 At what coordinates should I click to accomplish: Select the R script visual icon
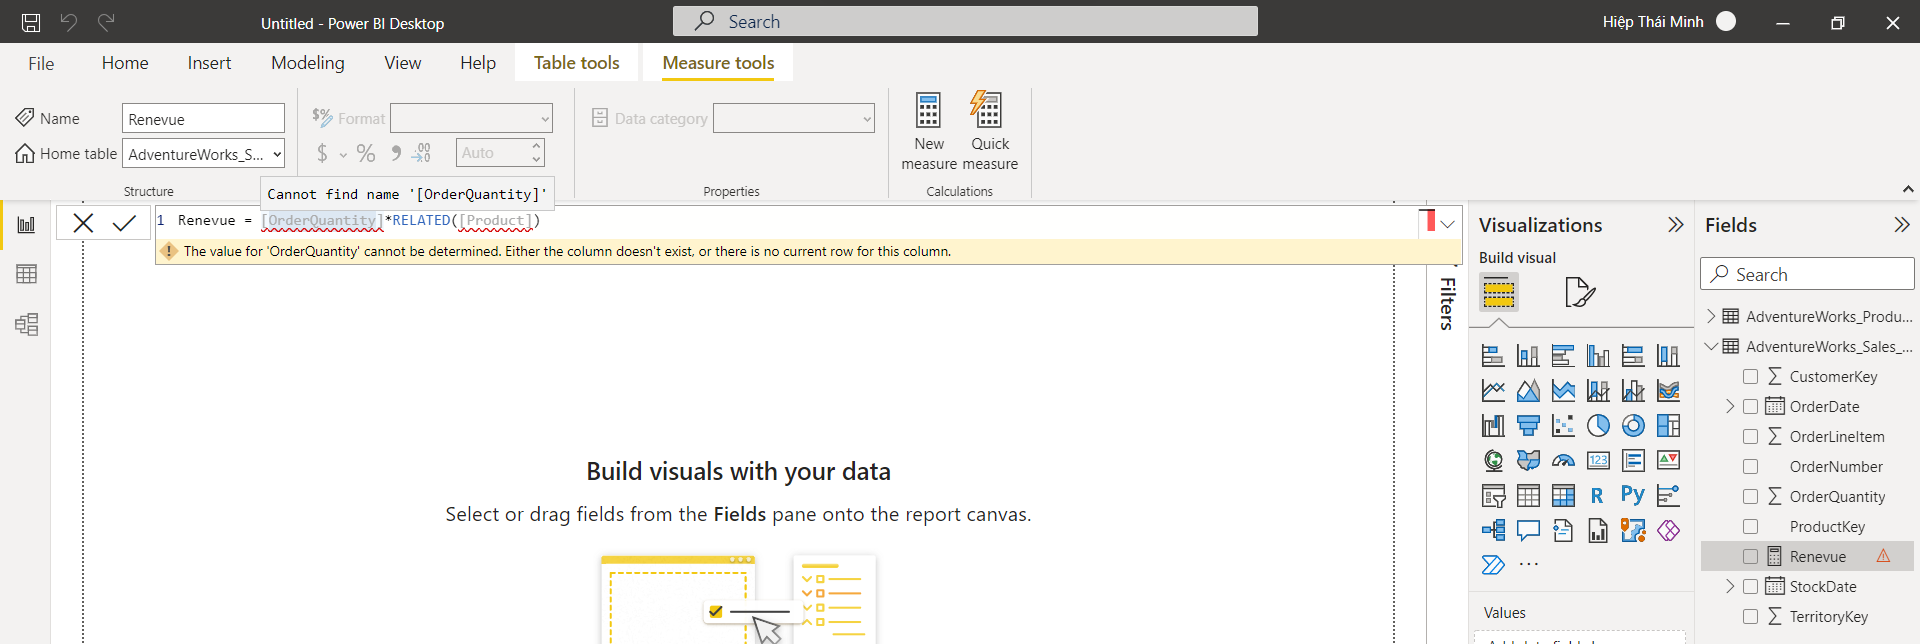point(1597,495)
